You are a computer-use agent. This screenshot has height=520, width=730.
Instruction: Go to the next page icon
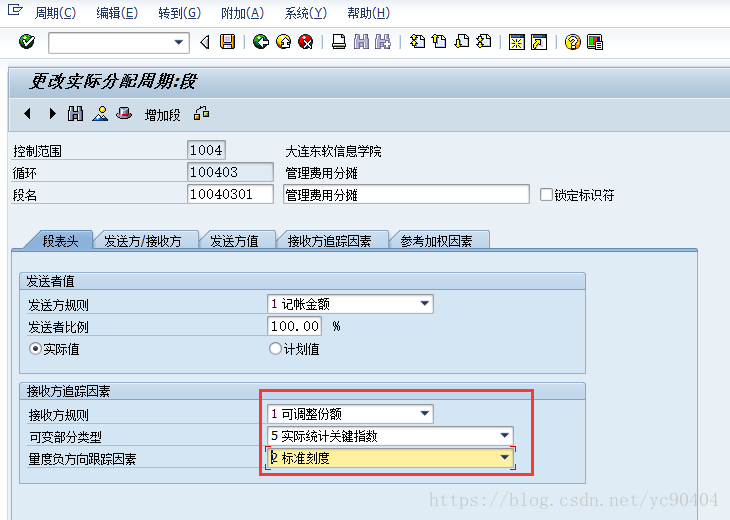tap(461, 42)
